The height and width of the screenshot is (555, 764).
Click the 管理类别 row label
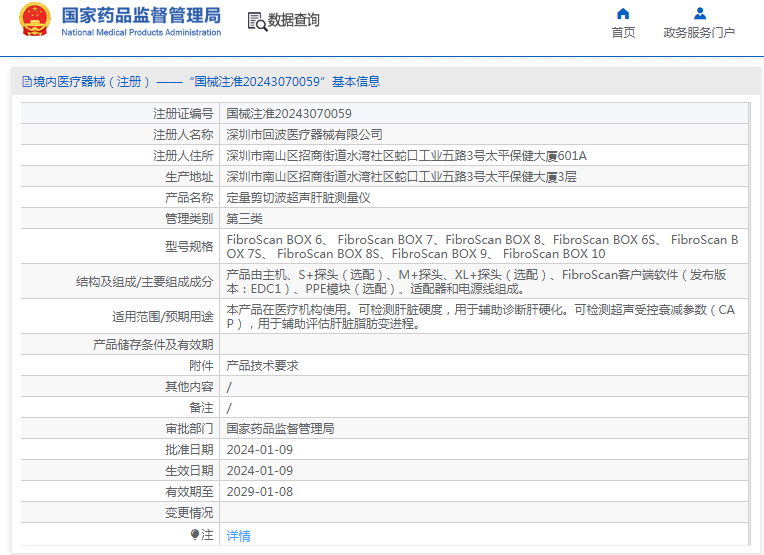click(189, 218)
